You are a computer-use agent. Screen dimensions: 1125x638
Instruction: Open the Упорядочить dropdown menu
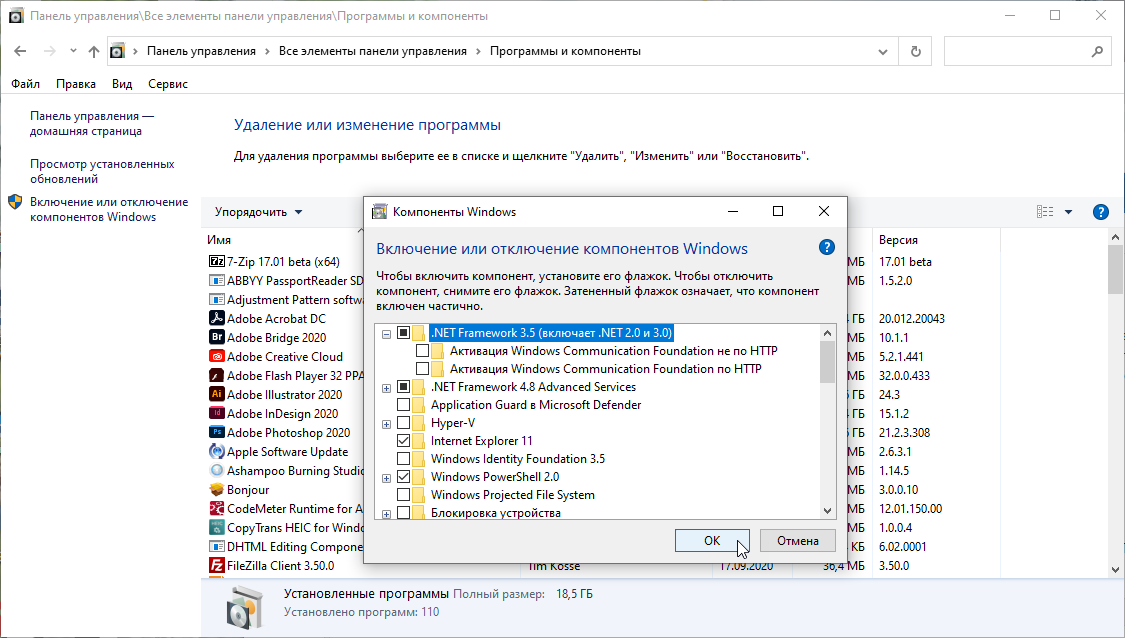click(x=258, y=212)
